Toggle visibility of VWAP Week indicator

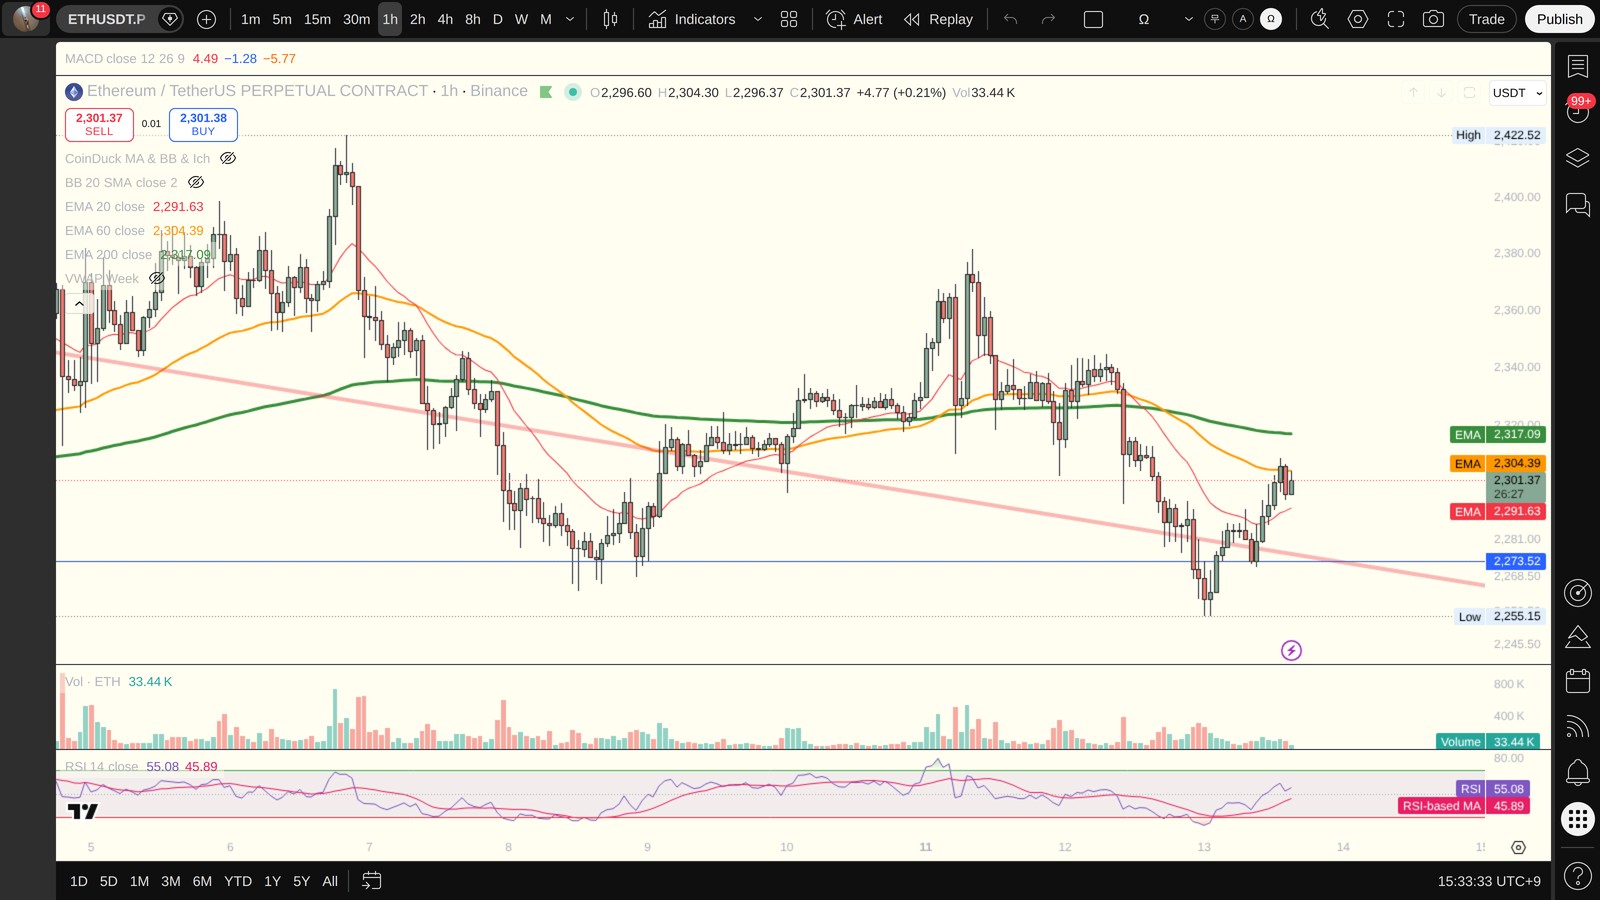(157, 278)
